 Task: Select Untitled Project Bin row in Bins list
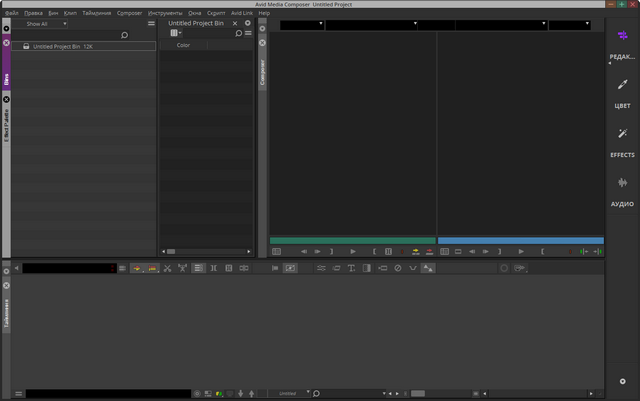[x=84, y=46]
